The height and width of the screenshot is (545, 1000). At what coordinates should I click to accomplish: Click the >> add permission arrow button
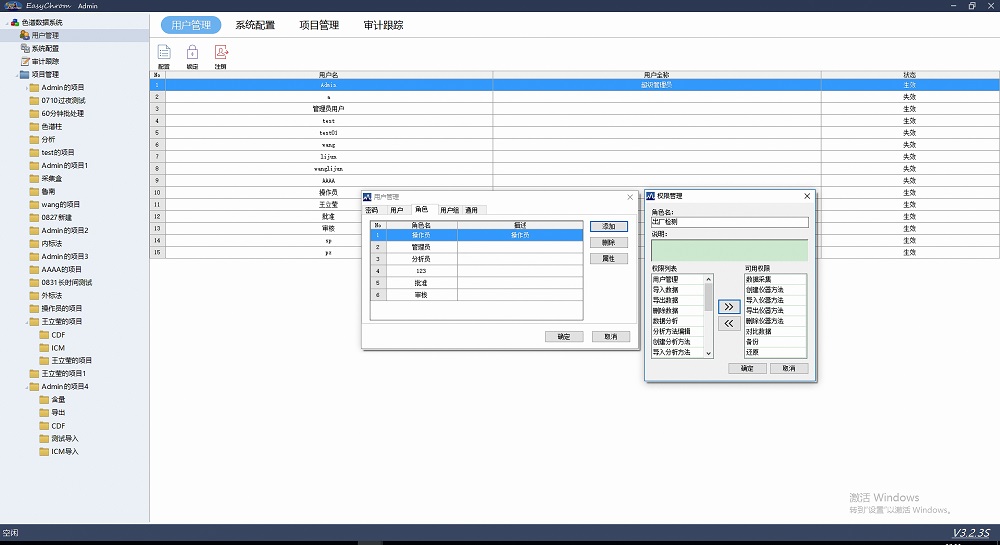[729, 306]
